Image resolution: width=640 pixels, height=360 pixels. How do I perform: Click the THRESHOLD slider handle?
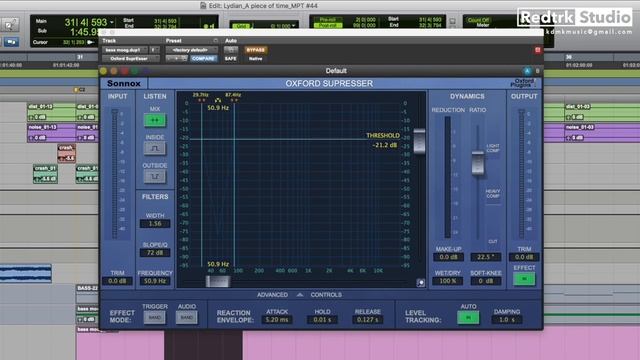click(419, 141)
